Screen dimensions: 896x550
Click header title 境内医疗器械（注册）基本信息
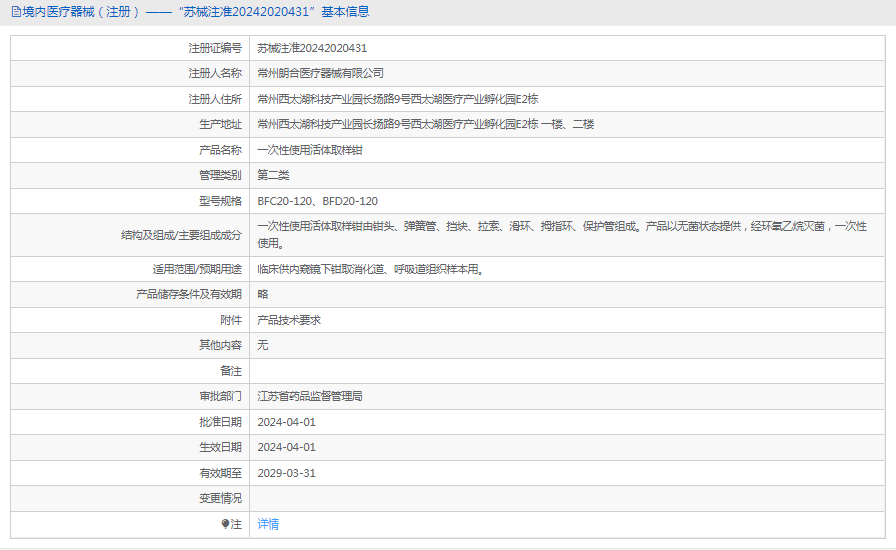click(195, 11)
